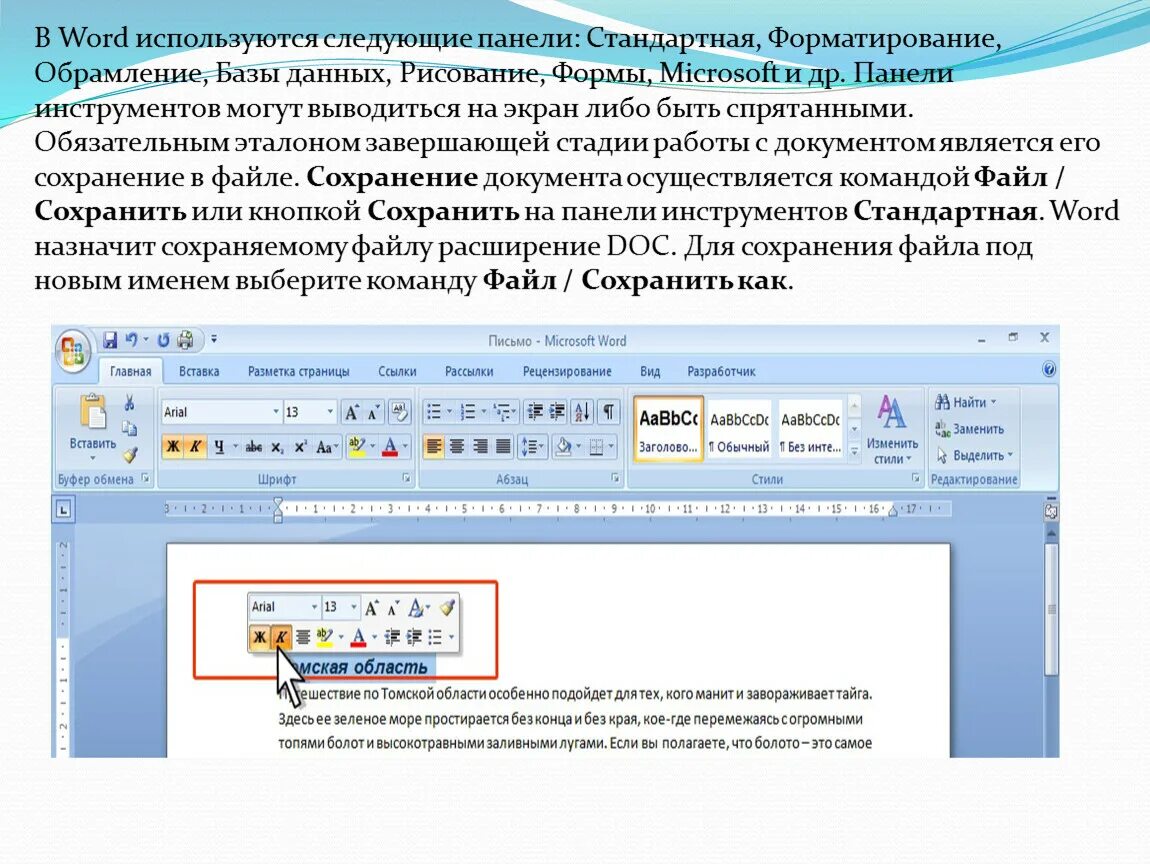Viewport: 1150px width, 864px height.
Task: Click Increase Indent icon in ribbon Абзац group
Action: pyautogui.click(x=558, y=412)
